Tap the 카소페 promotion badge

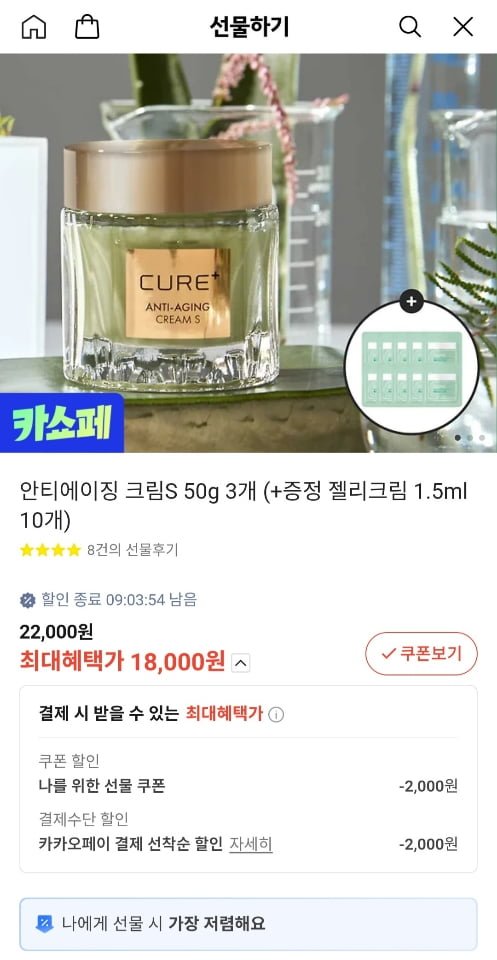62,422
